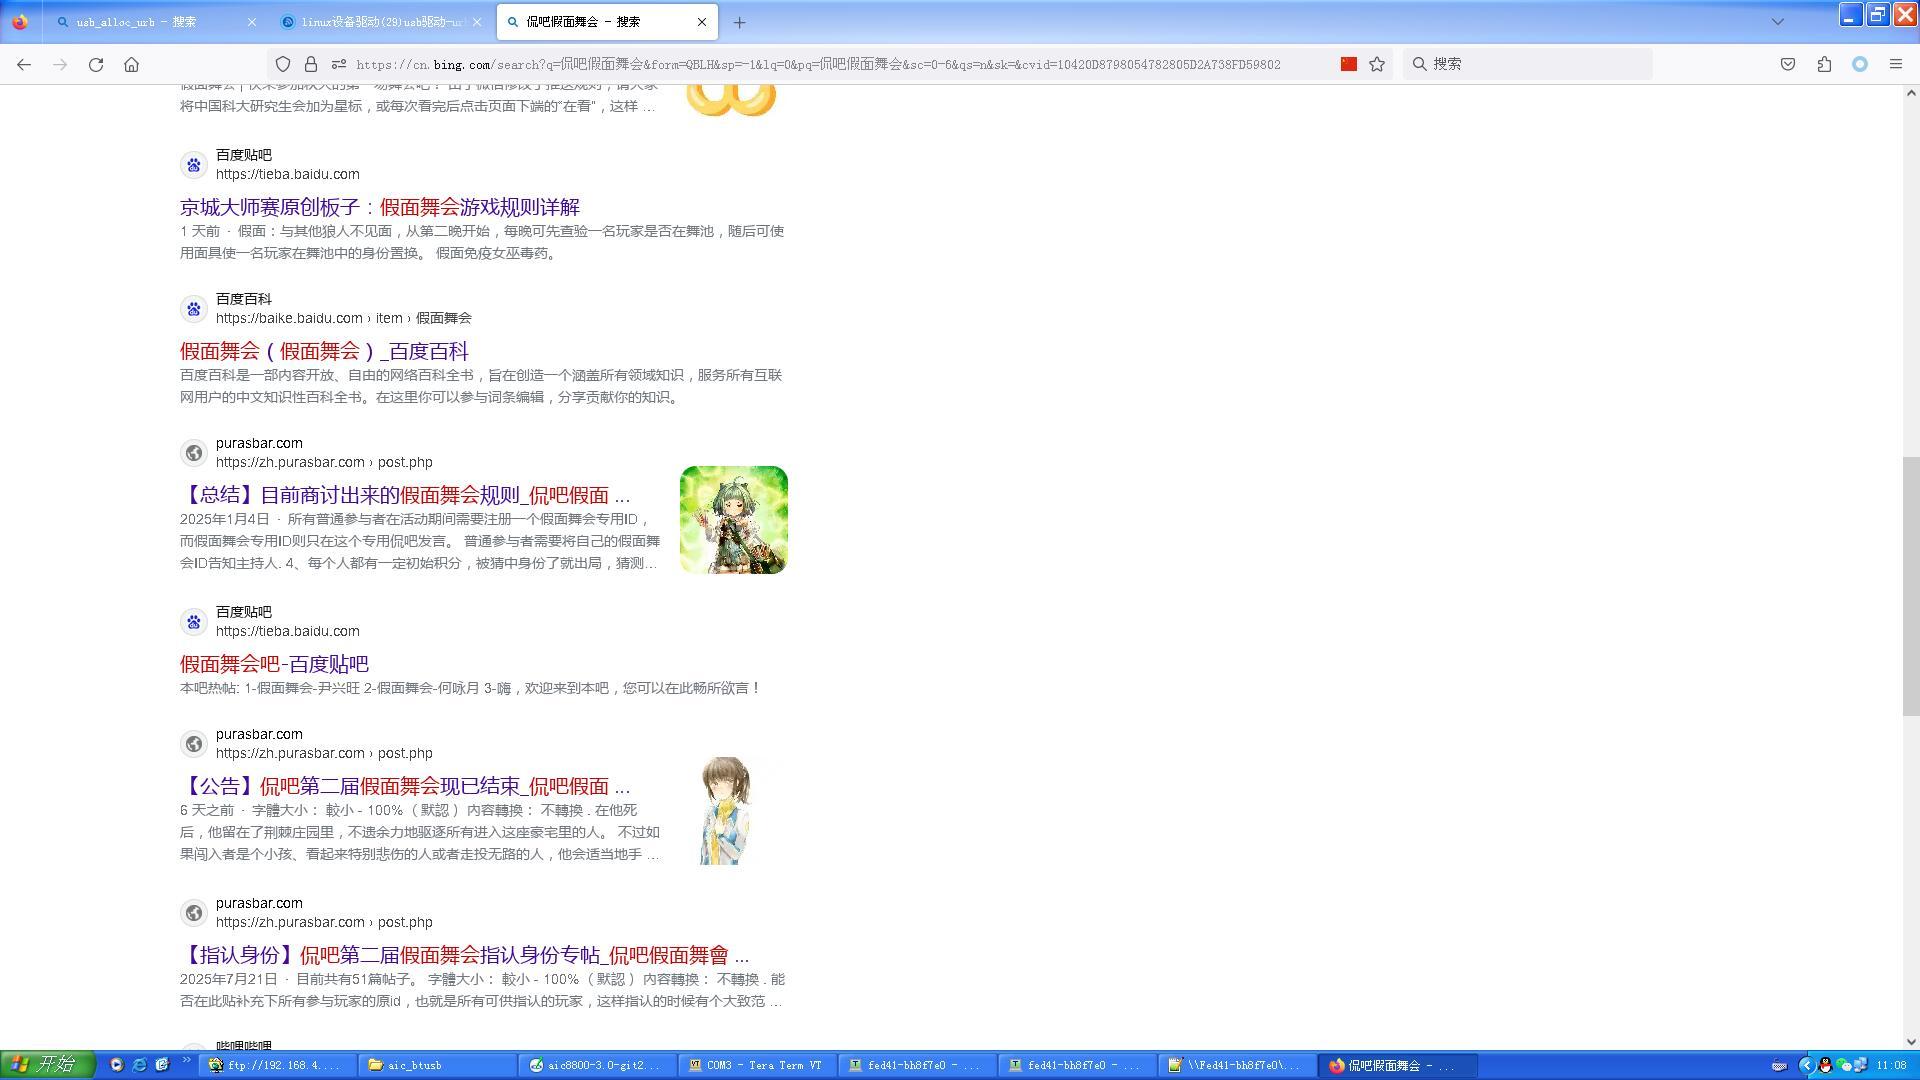Expand hidden system tray icons arrow

pos(1806,1066)
